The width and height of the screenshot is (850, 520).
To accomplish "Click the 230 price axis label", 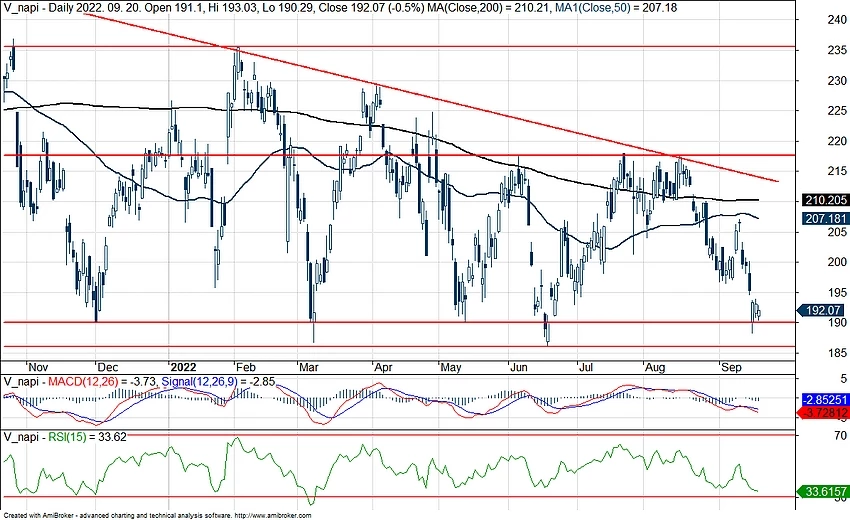I will (x=837, y=80).
